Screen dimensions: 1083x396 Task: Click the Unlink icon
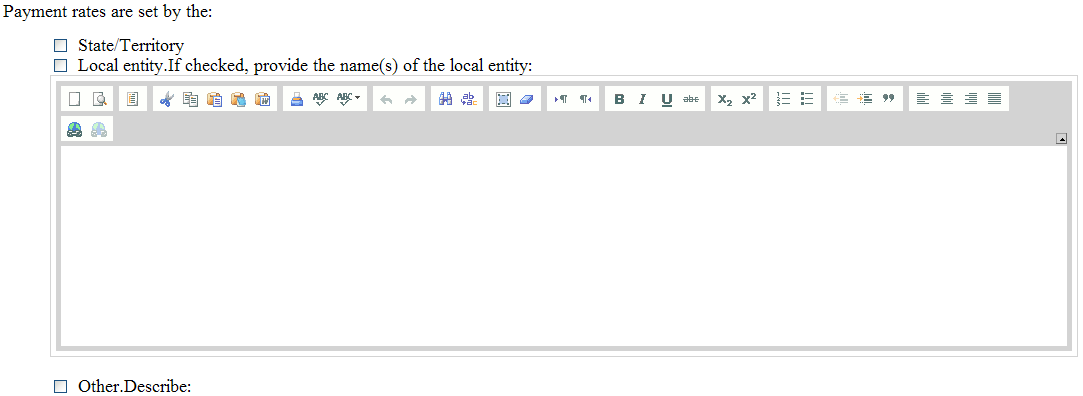99,129
